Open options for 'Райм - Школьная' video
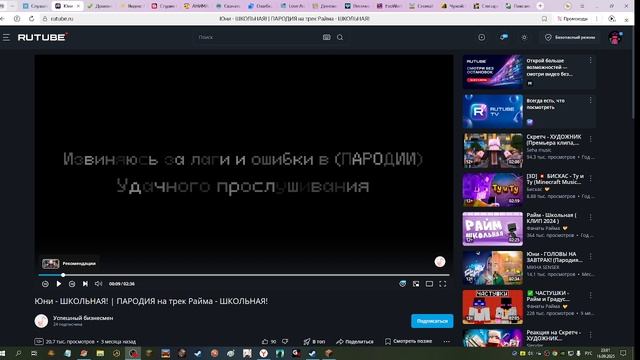 (591, 217)
